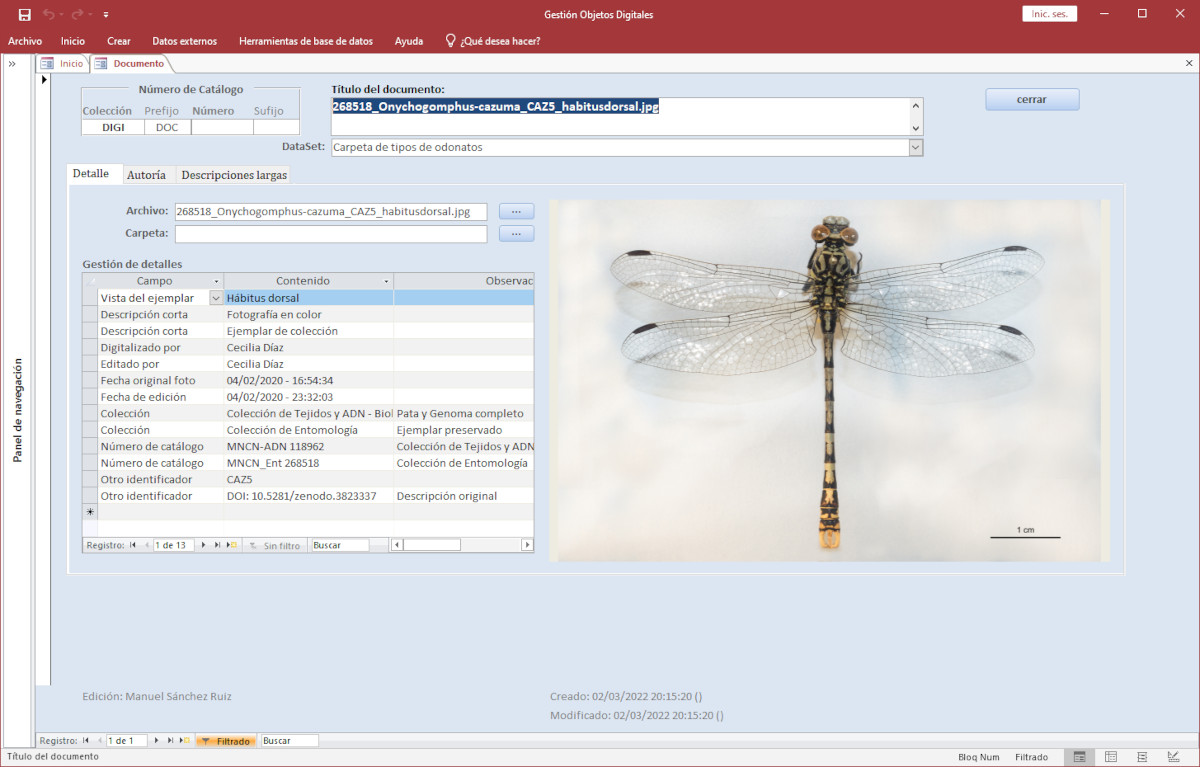Click browse button next to Archivo field

pos(516,211)
